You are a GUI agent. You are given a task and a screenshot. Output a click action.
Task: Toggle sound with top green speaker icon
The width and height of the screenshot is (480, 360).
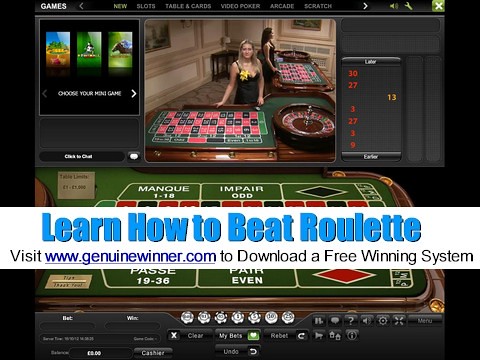click(x=394, y=6)
